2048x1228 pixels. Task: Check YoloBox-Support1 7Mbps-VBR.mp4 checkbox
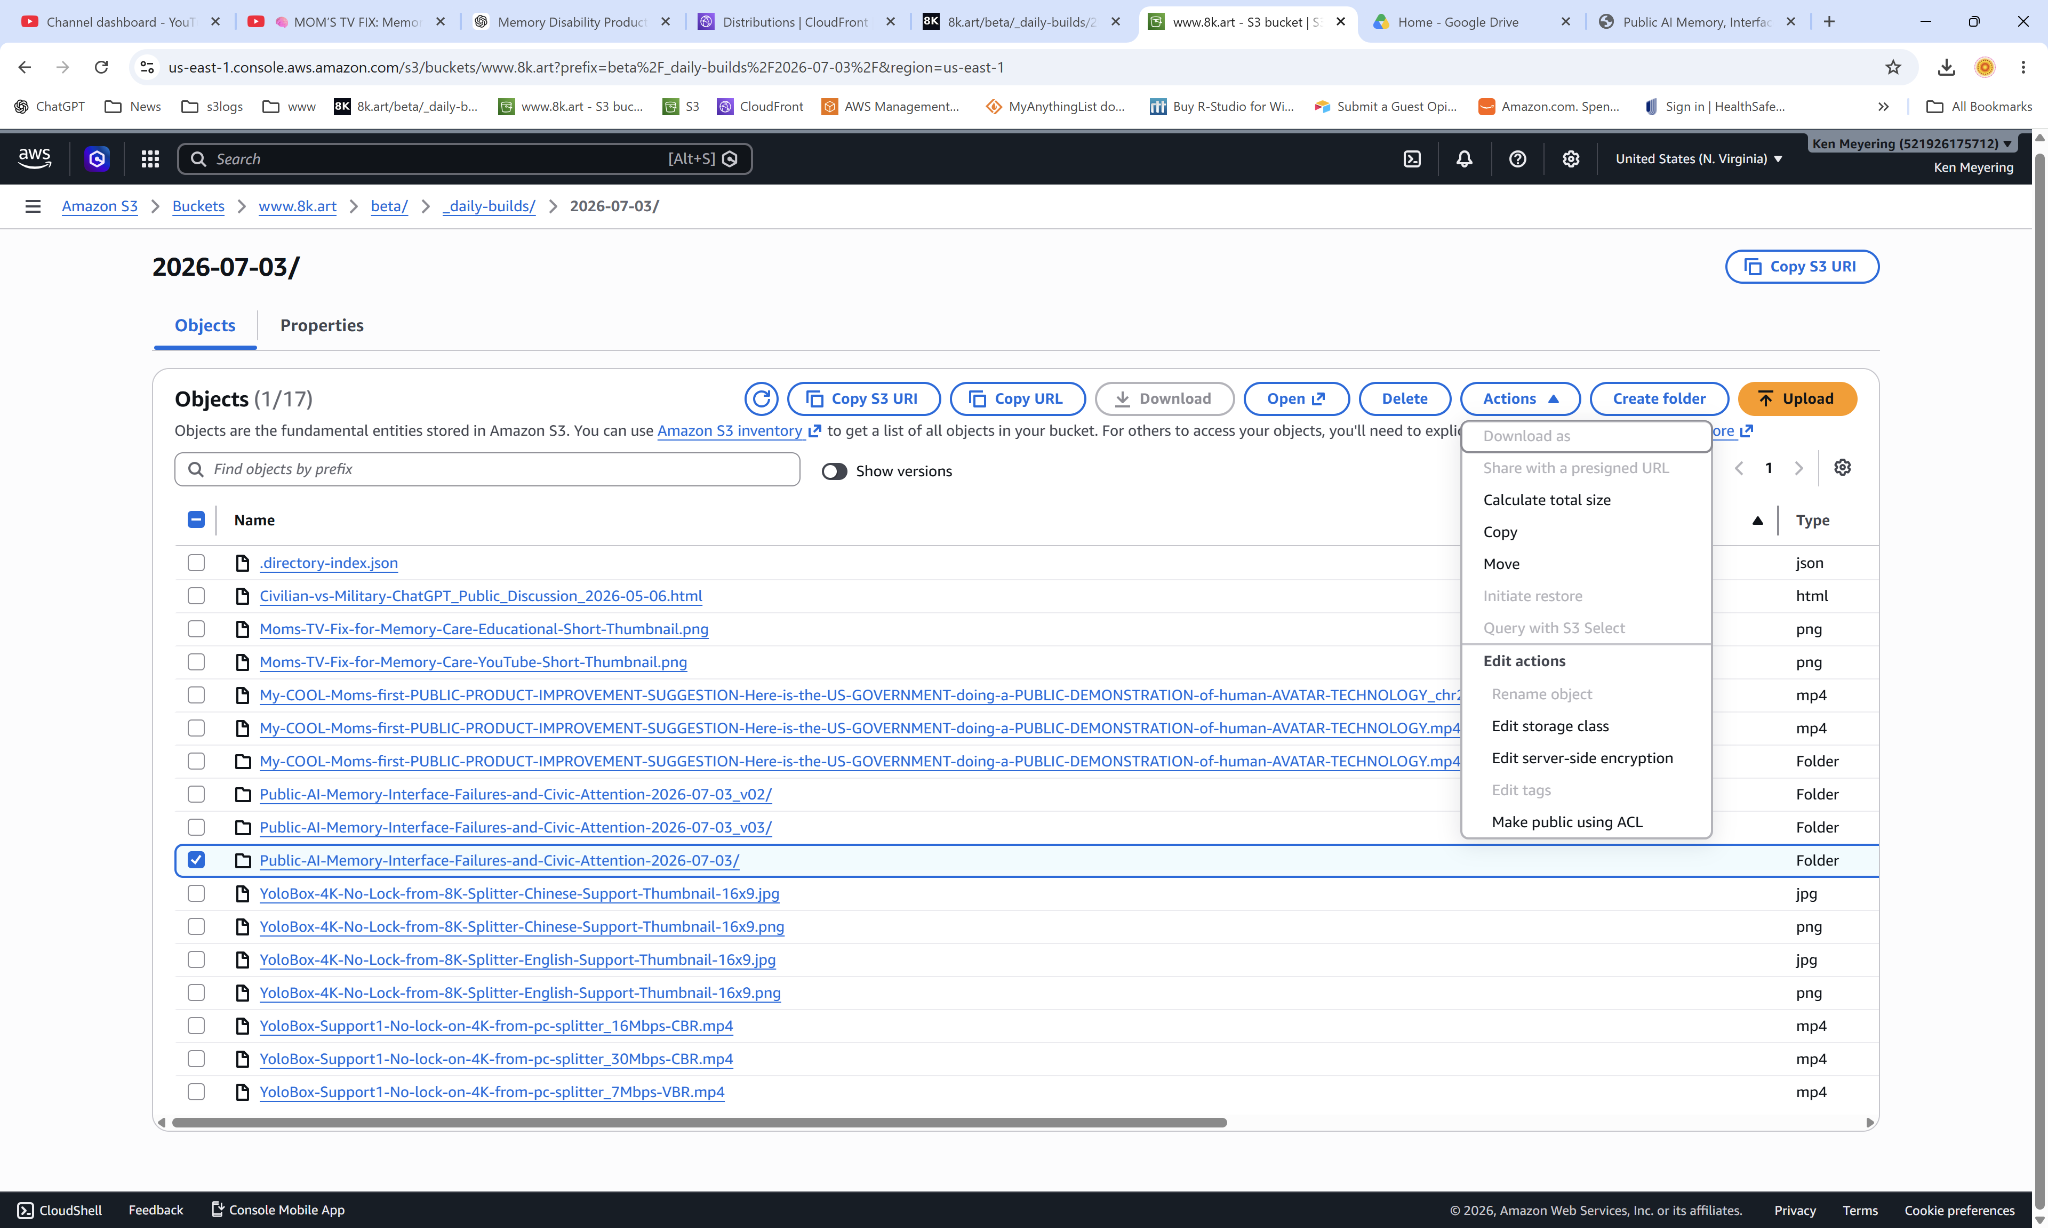point(196,1092)
